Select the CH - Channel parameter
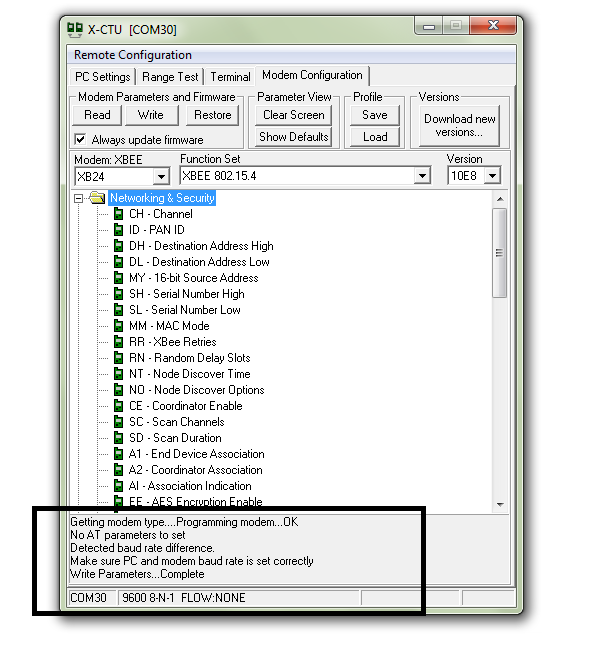The width and height of the screenshot is (593, 657). [161, 214]
